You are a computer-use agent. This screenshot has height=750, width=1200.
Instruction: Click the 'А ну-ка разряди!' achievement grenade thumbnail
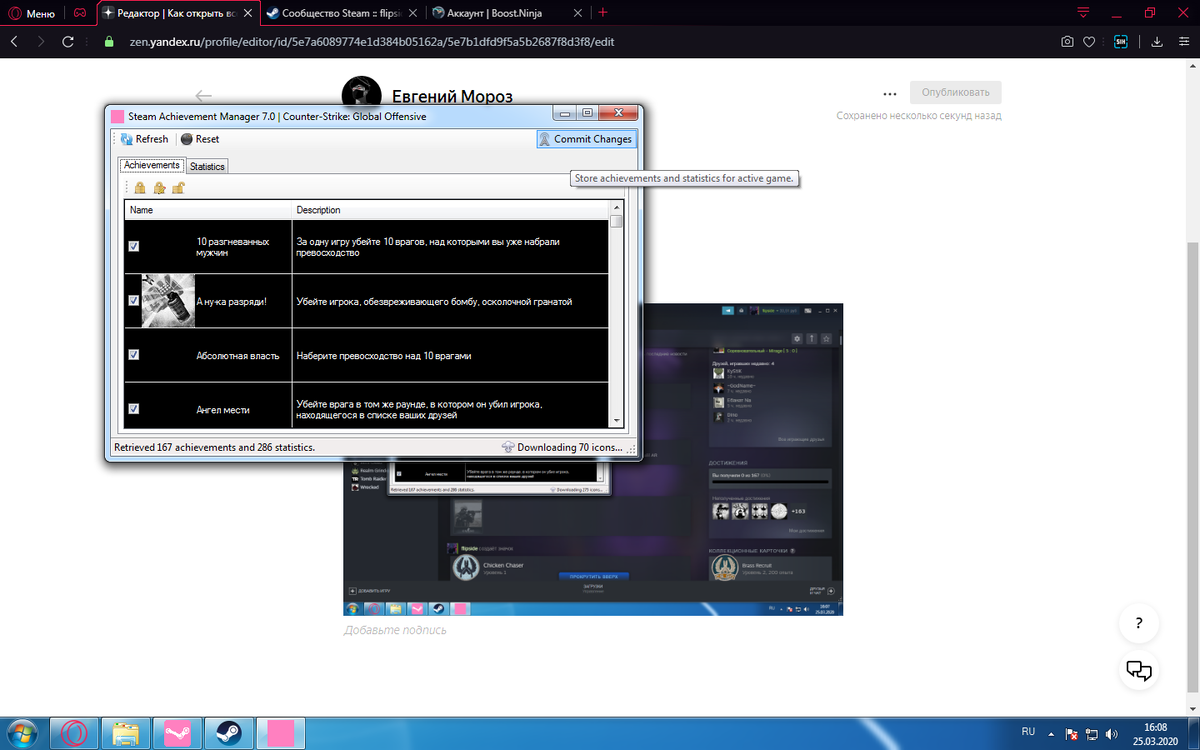(x=167, y=300)
